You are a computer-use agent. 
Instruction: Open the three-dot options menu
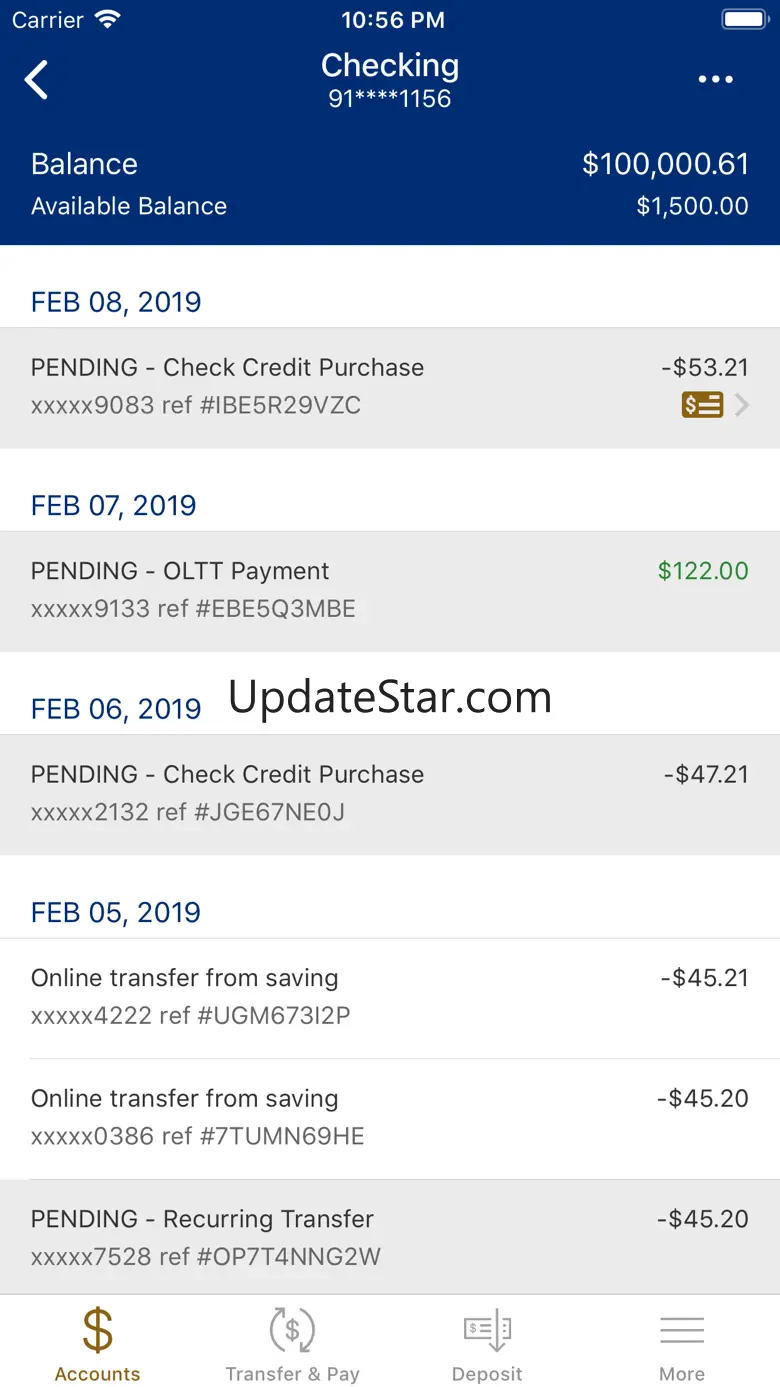click(x=715, y=80)
